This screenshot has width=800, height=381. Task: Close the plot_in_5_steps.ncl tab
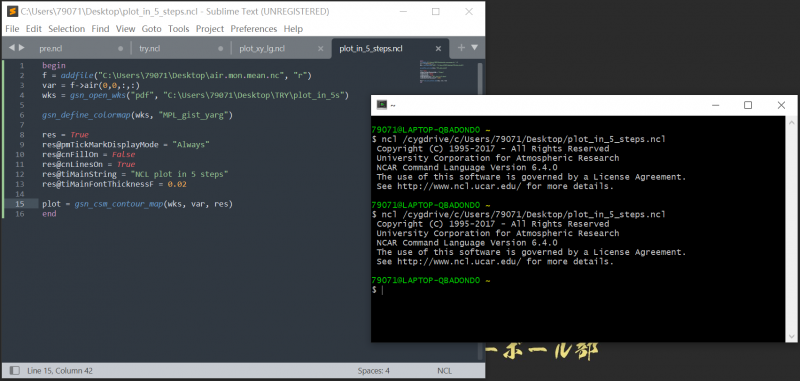point(438,48)
